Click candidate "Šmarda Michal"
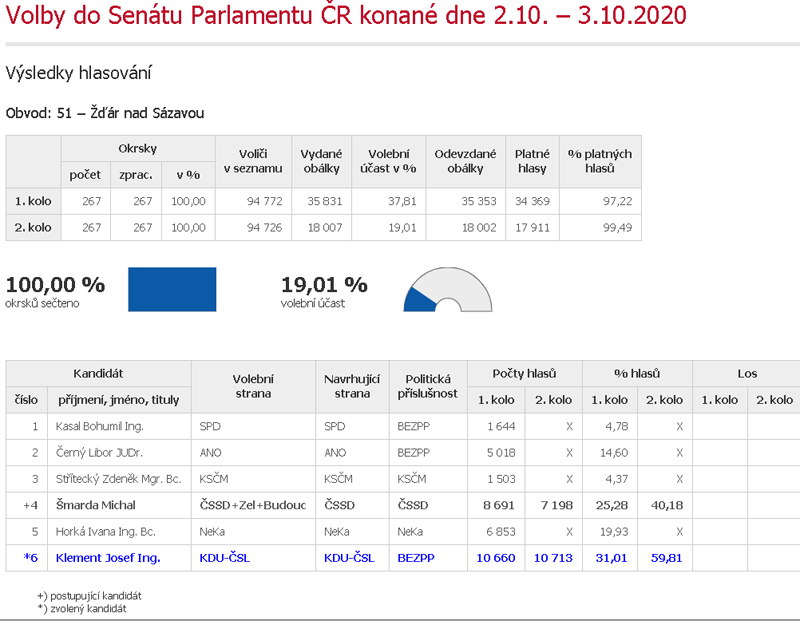 click(x=95, y=505)
